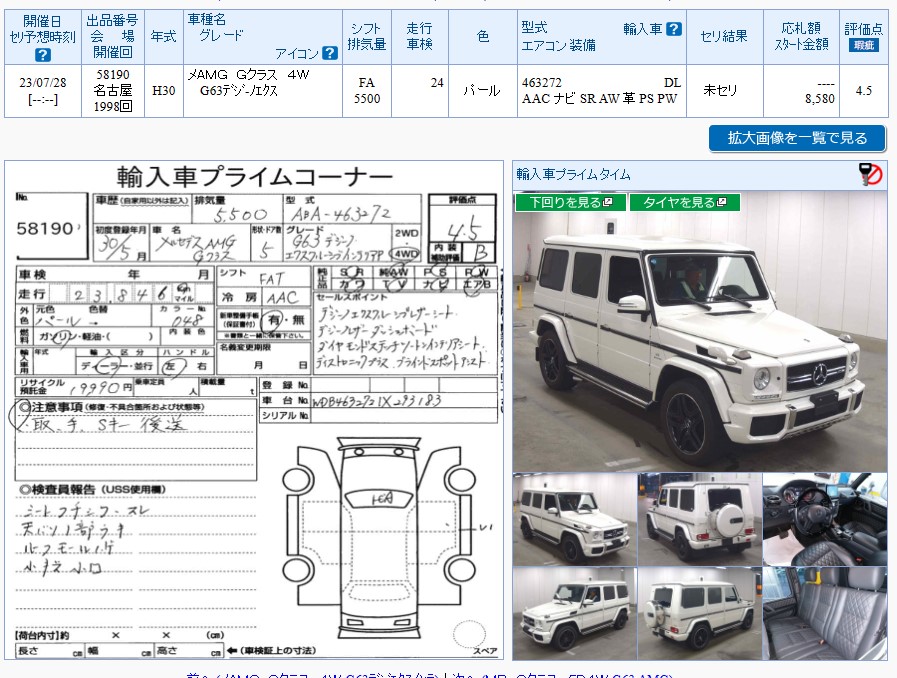Click help icon under セリ予想時刻 header
Viewport: 897px width, 678px height.
pos(43,55)
